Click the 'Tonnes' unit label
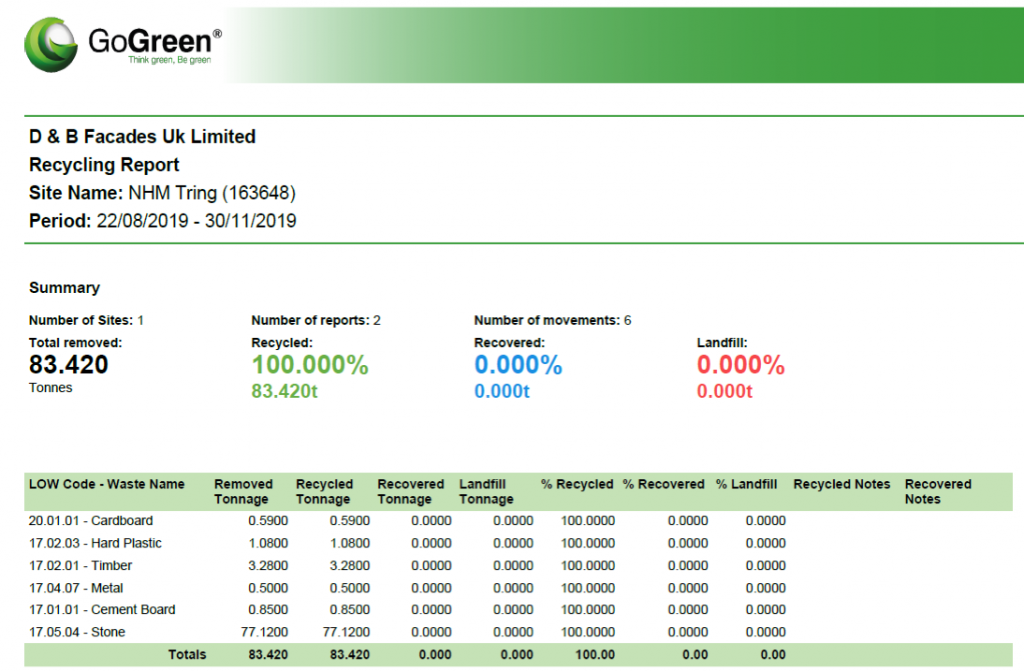1024x672 pixels. (x=50, y=387)
